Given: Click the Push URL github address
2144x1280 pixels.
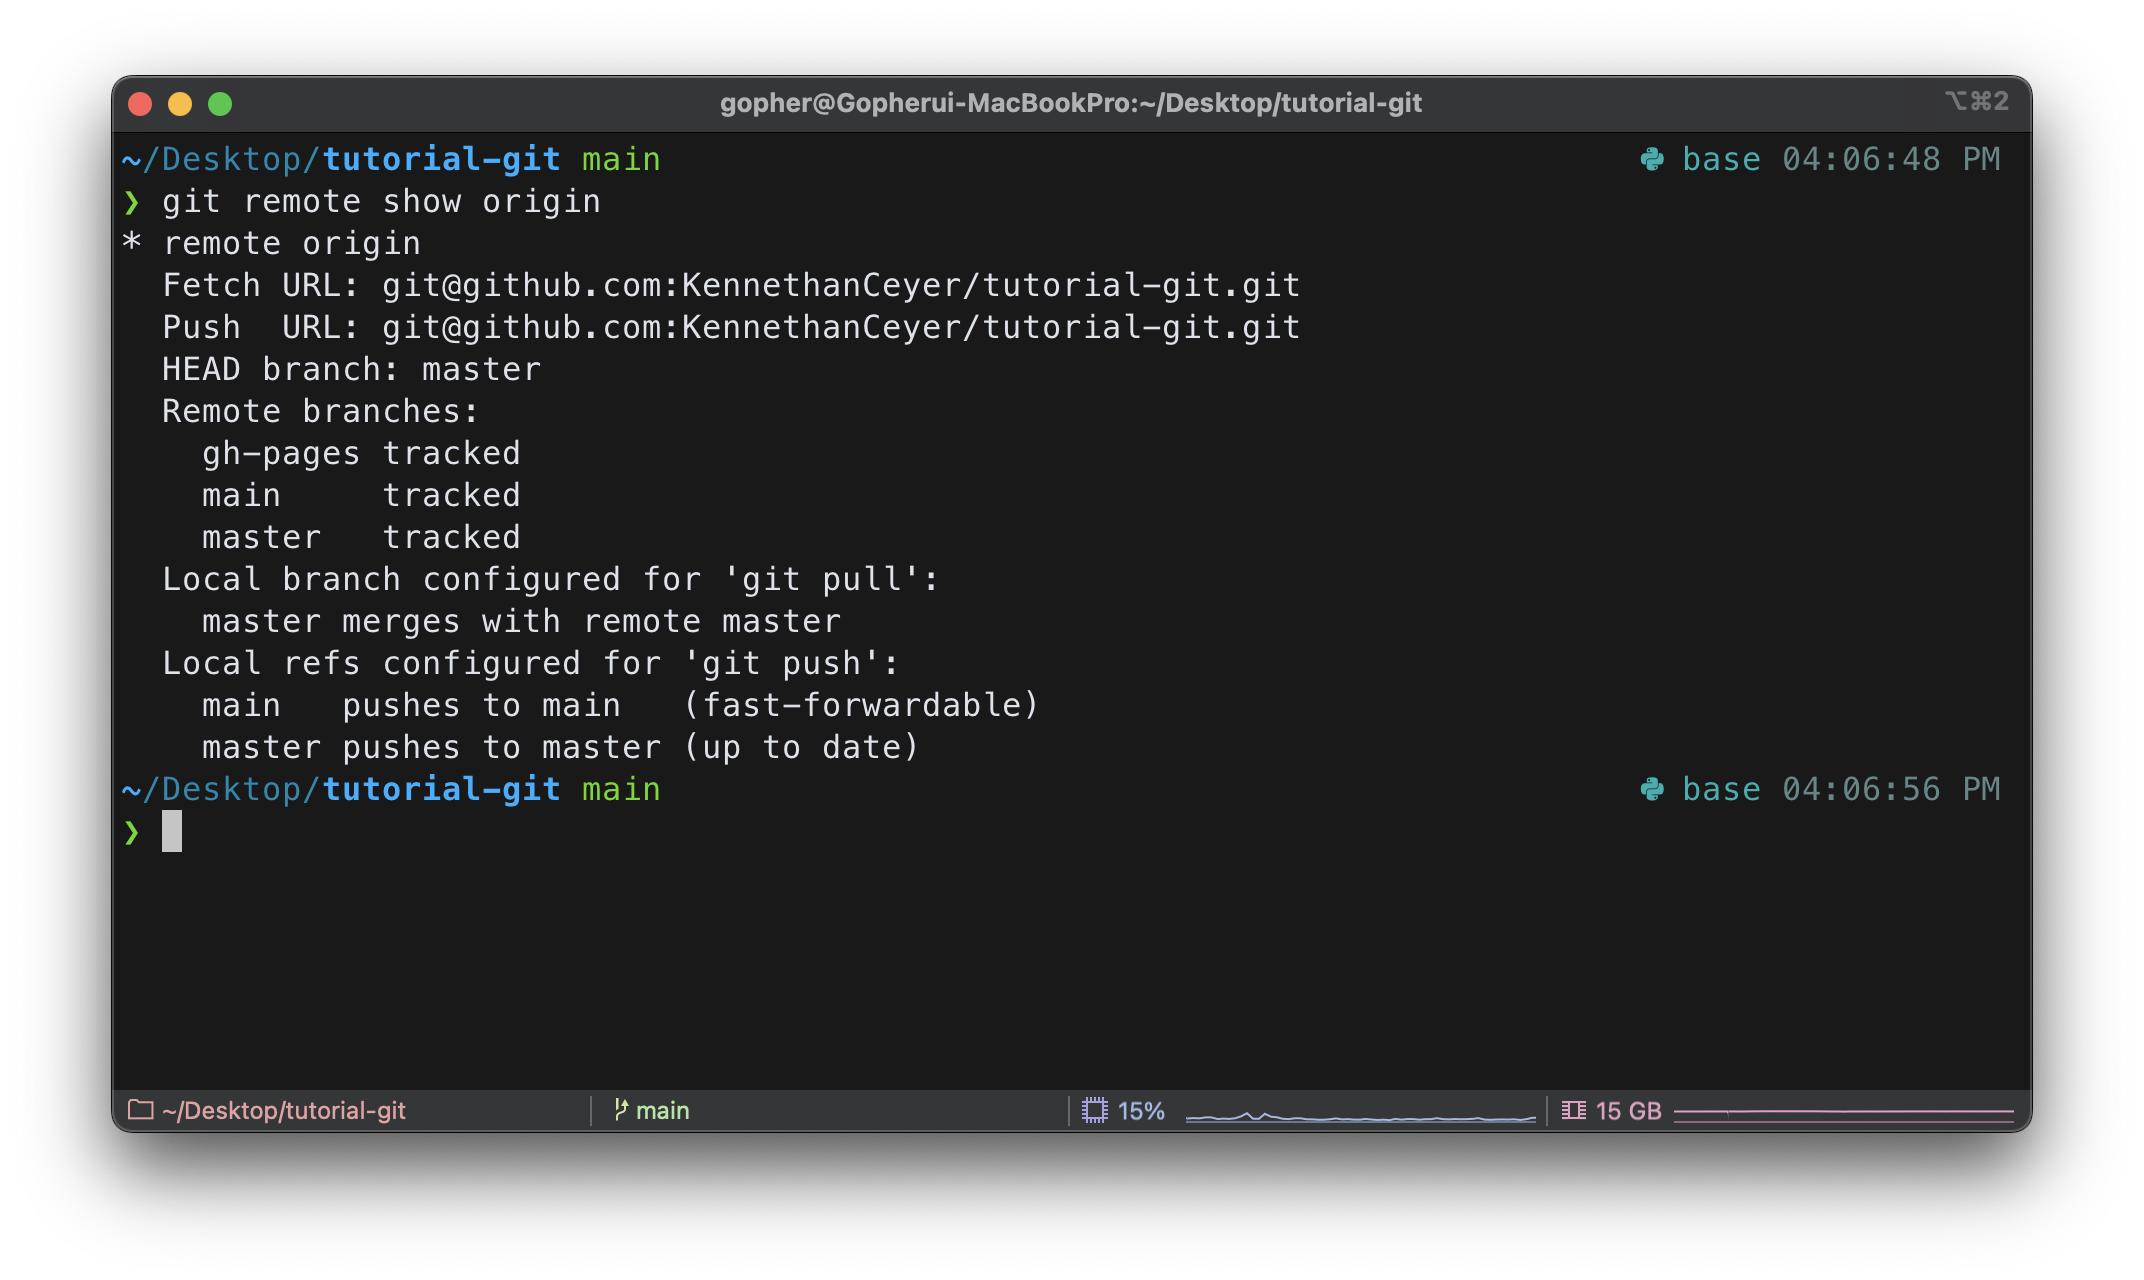Looking at the screenshot, I should click(x=840, y=328).
